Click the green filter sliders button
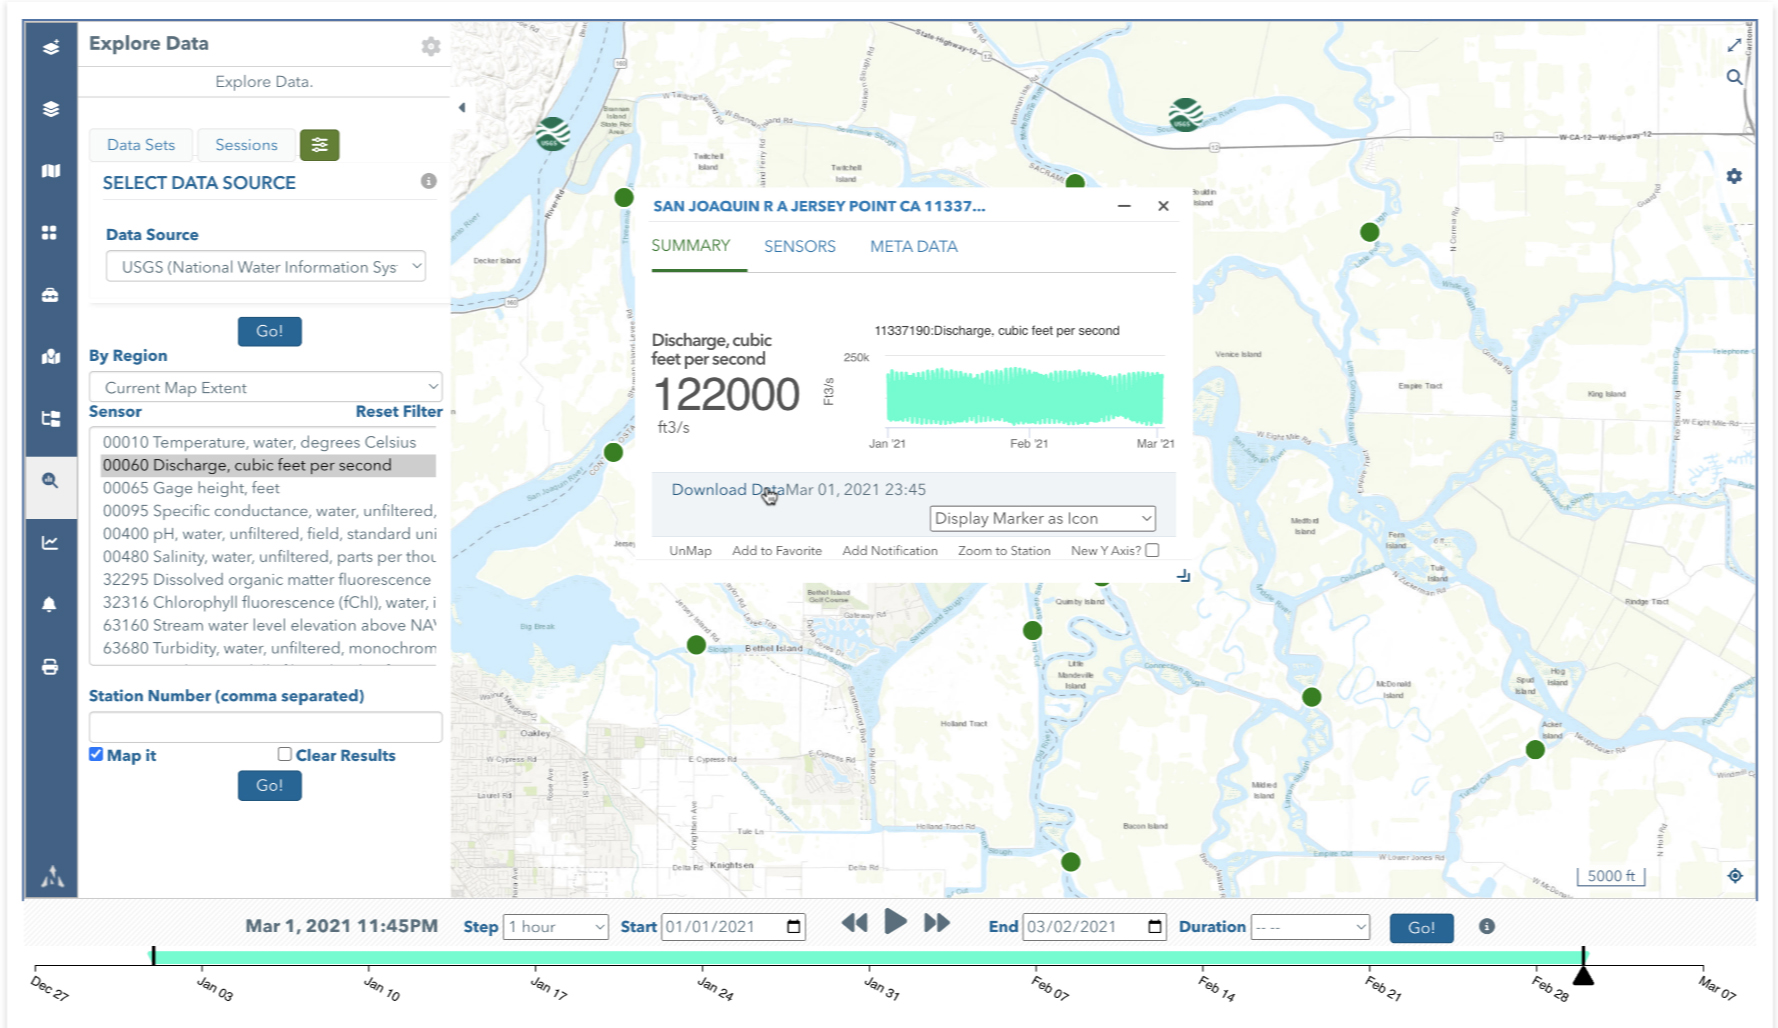Image resolution: width=1778 pixels, height=1028 pixels. click(x=320, y=145)
